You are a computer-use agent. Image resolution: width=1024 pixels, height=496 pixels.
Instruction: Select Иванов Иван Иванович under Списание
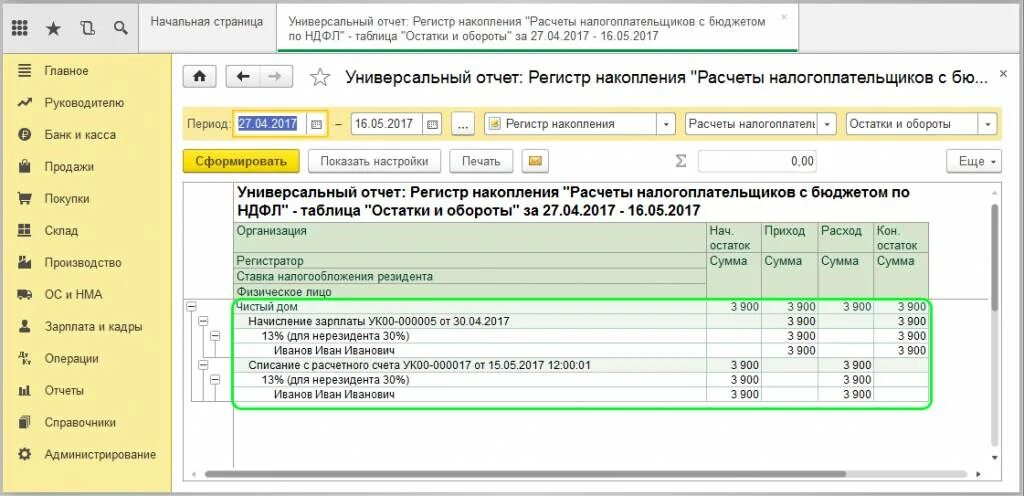point(470,394)
